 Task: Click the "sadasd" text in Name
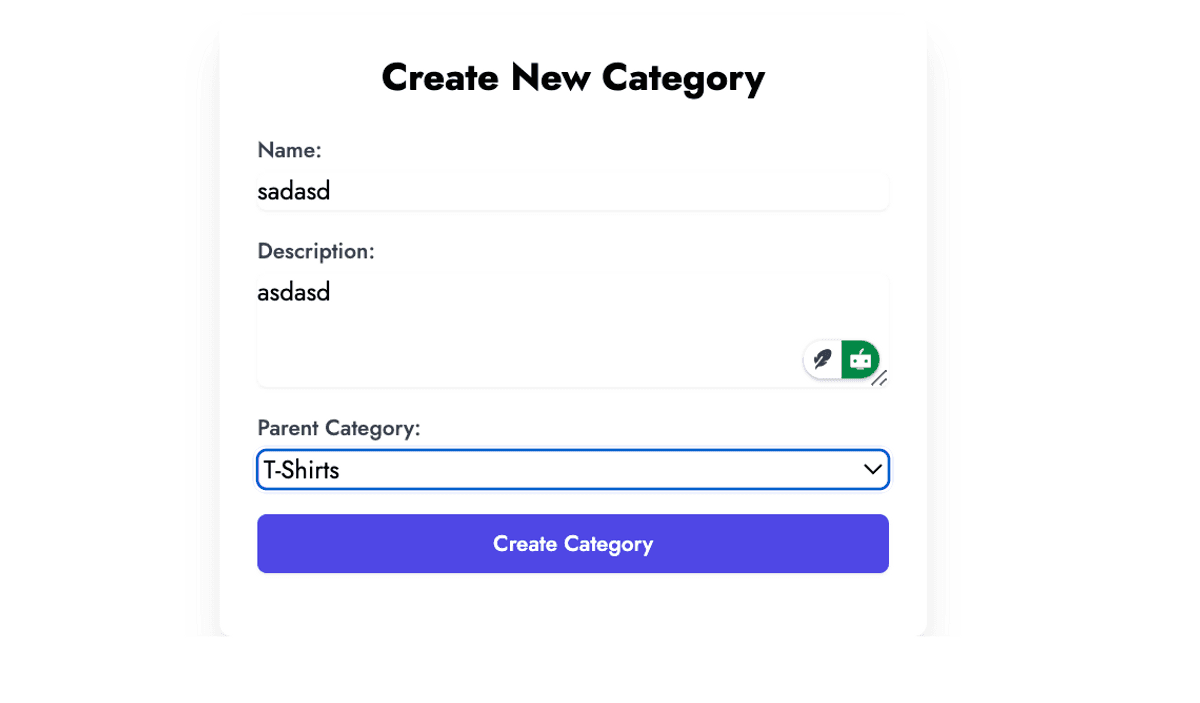[294, 191]
